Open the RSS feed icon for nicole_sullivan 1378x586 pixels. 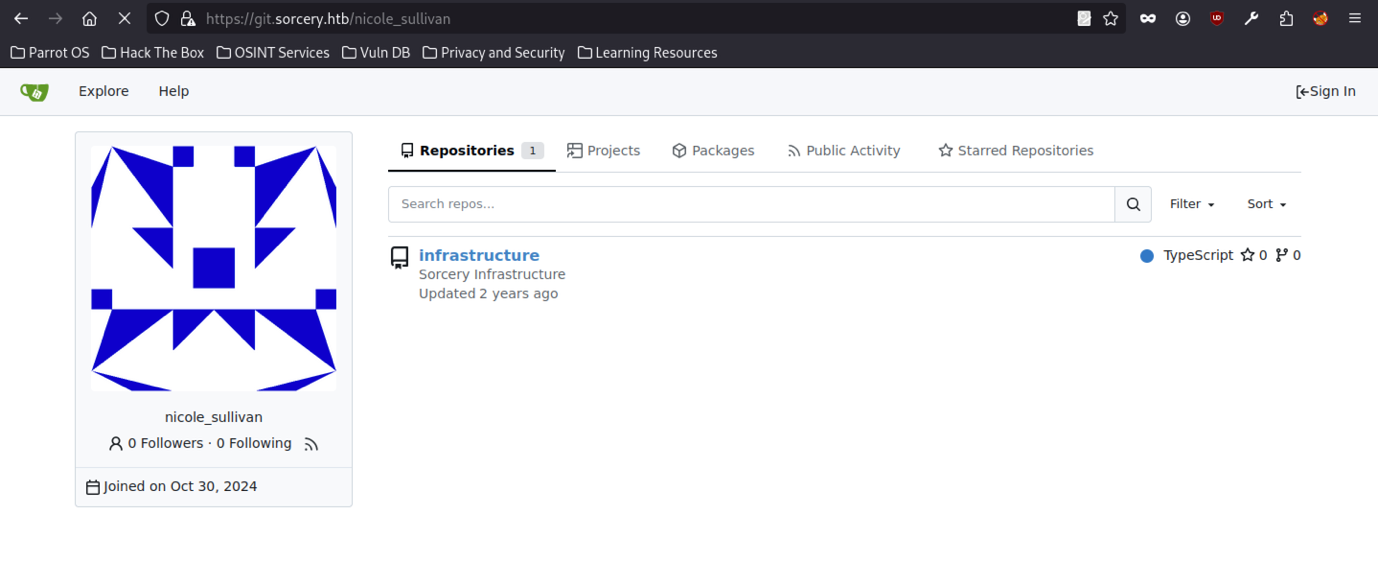tap(311, 444)
